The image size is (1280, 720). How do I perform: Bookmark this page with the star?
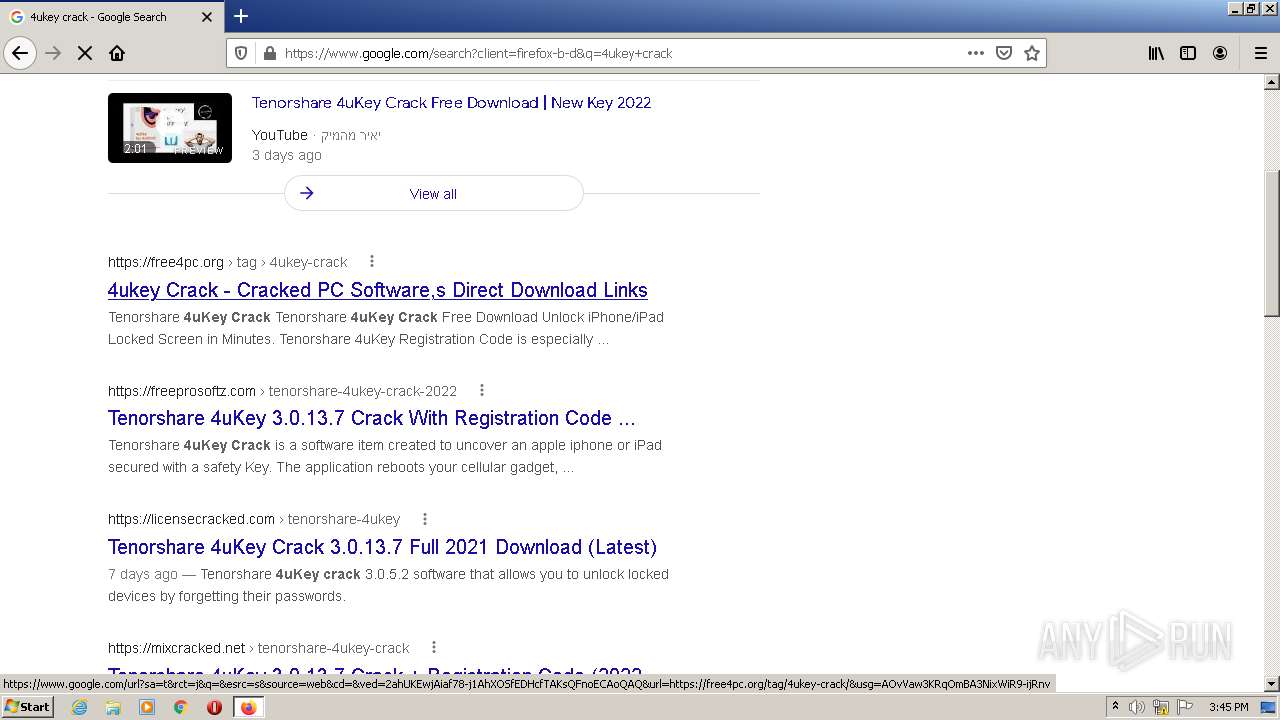(1032, 53)
